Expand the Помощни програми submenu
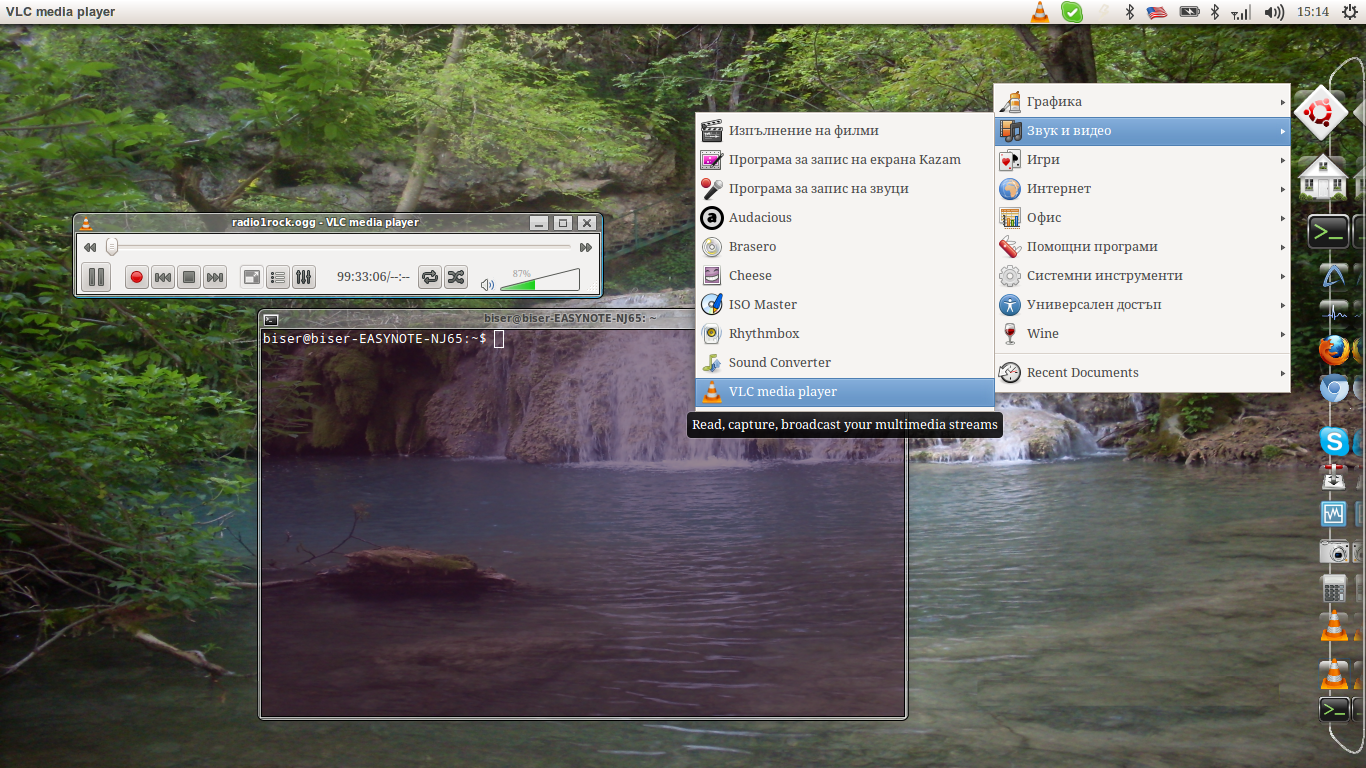This screenshot has height=768, width=1366. (x=1142, y=246)
